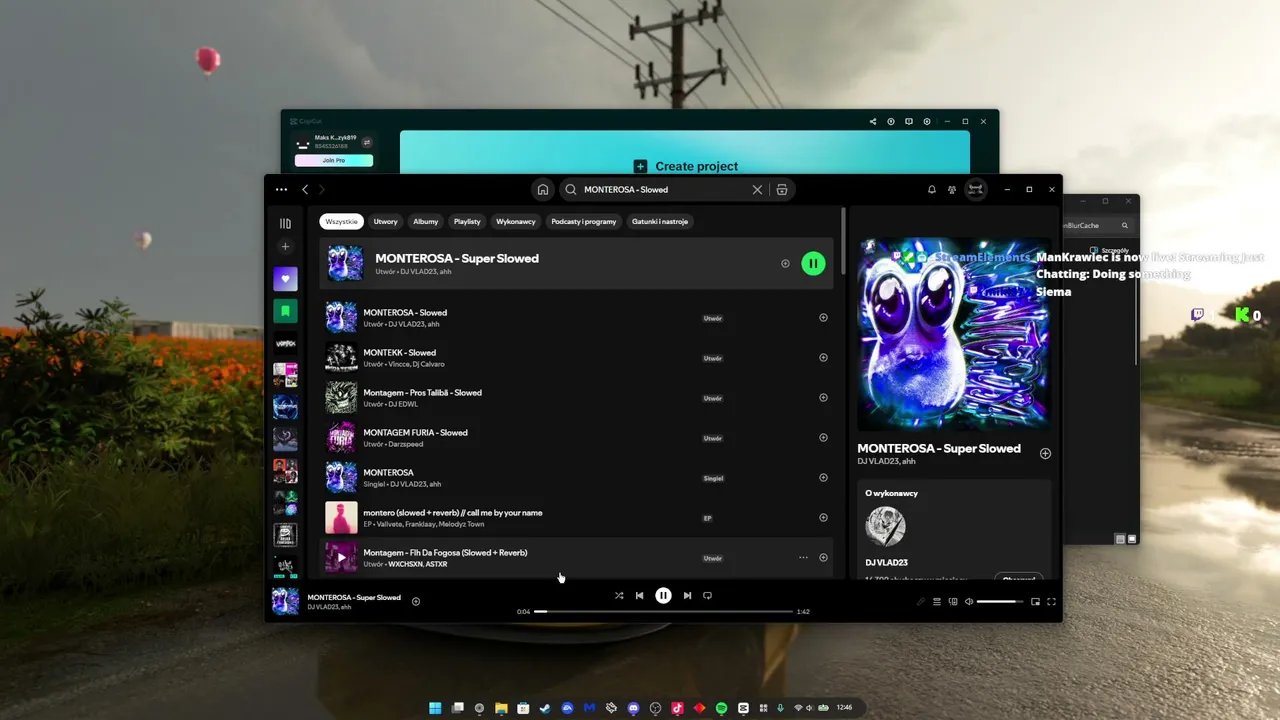Screen dimensions: 1280x720
Task: Select the Playlisty filter
Action: coord(467,221)
